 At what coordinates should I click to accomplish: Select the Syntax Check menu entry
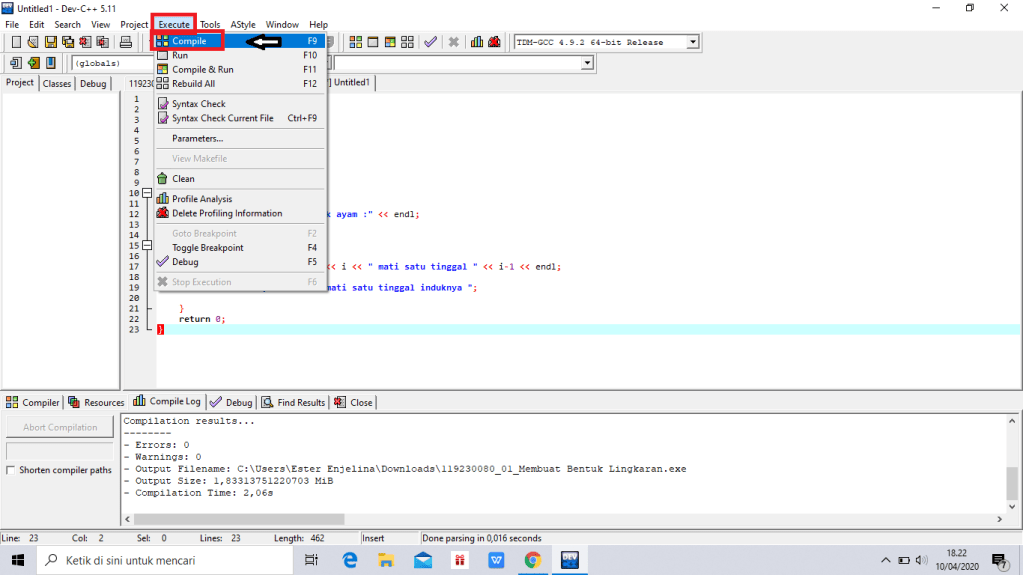198,104
